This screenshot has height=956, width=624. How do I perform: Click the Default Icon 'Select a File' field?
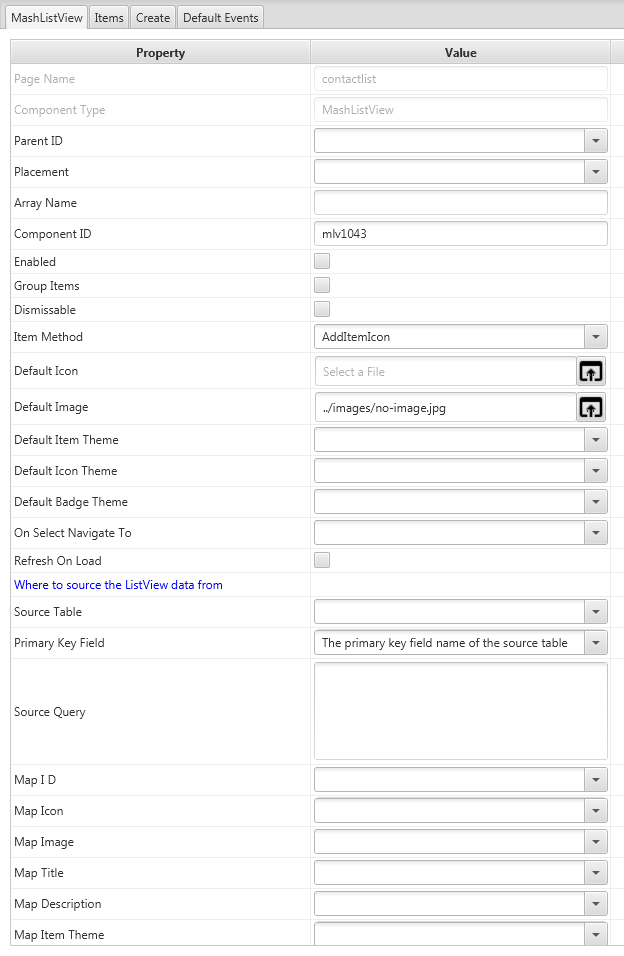(x=445, y=372)
